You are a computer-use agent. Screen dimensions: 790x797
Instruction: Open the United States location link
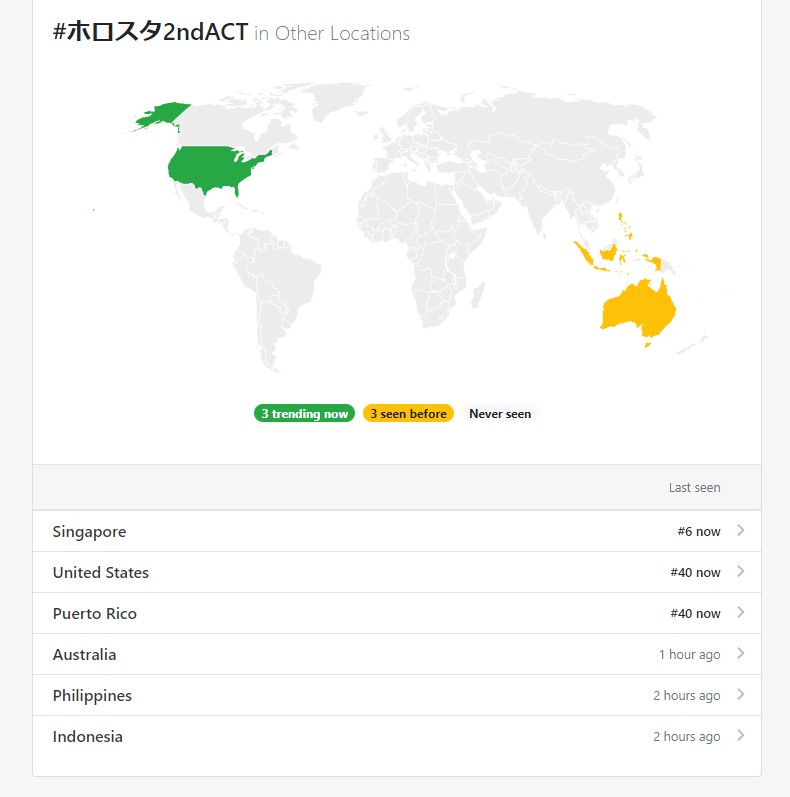click(101, 573)
